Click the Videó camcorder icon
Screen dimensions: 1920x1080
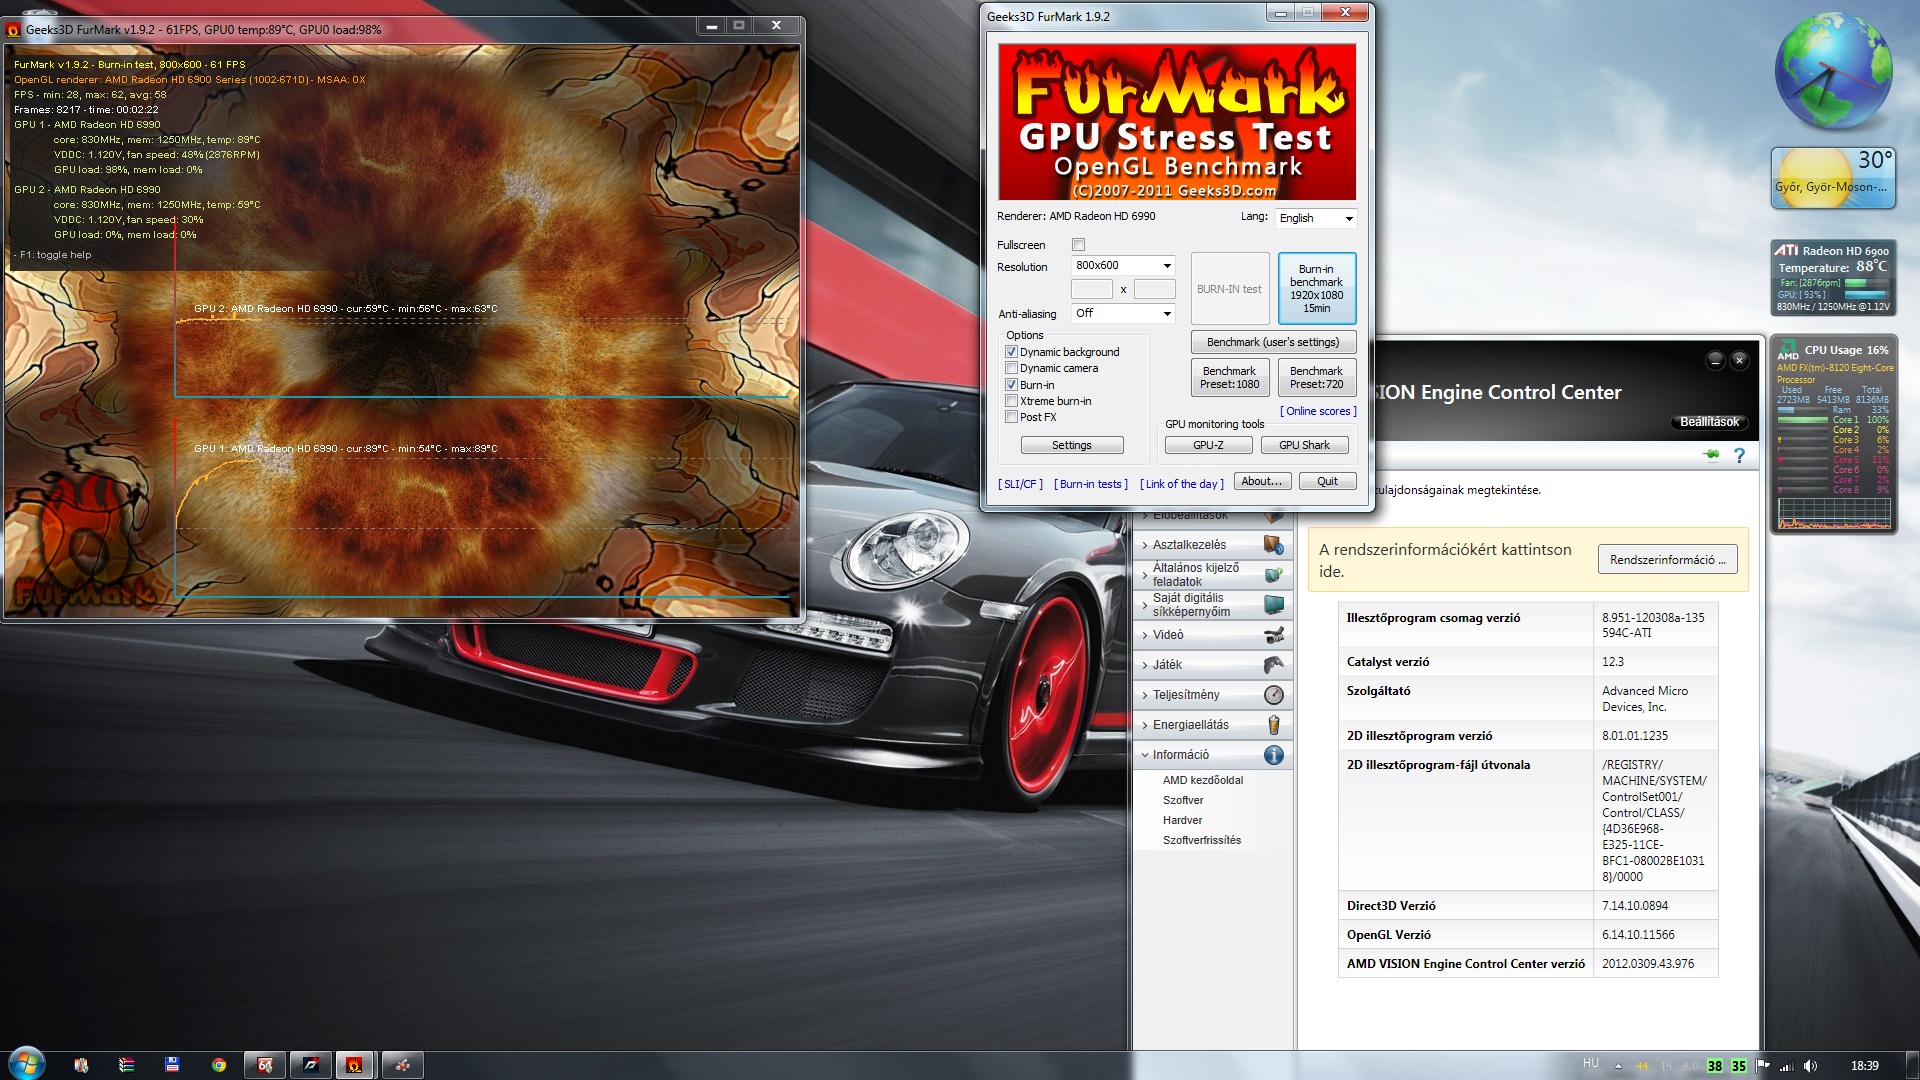[1273, 635]
